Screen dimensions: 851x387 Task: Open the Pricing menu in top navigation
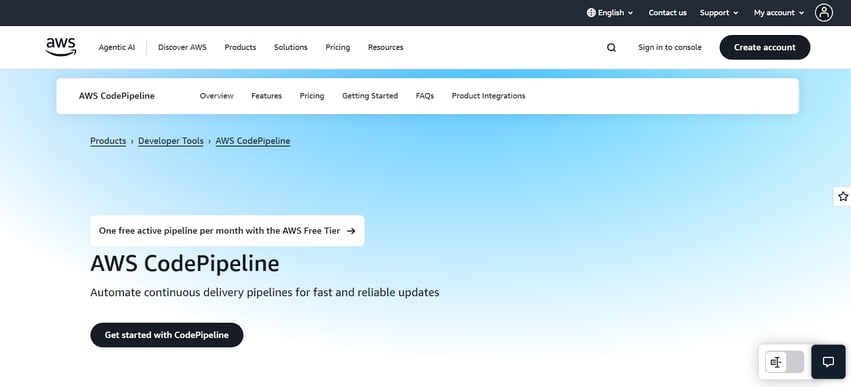(338, 47)
